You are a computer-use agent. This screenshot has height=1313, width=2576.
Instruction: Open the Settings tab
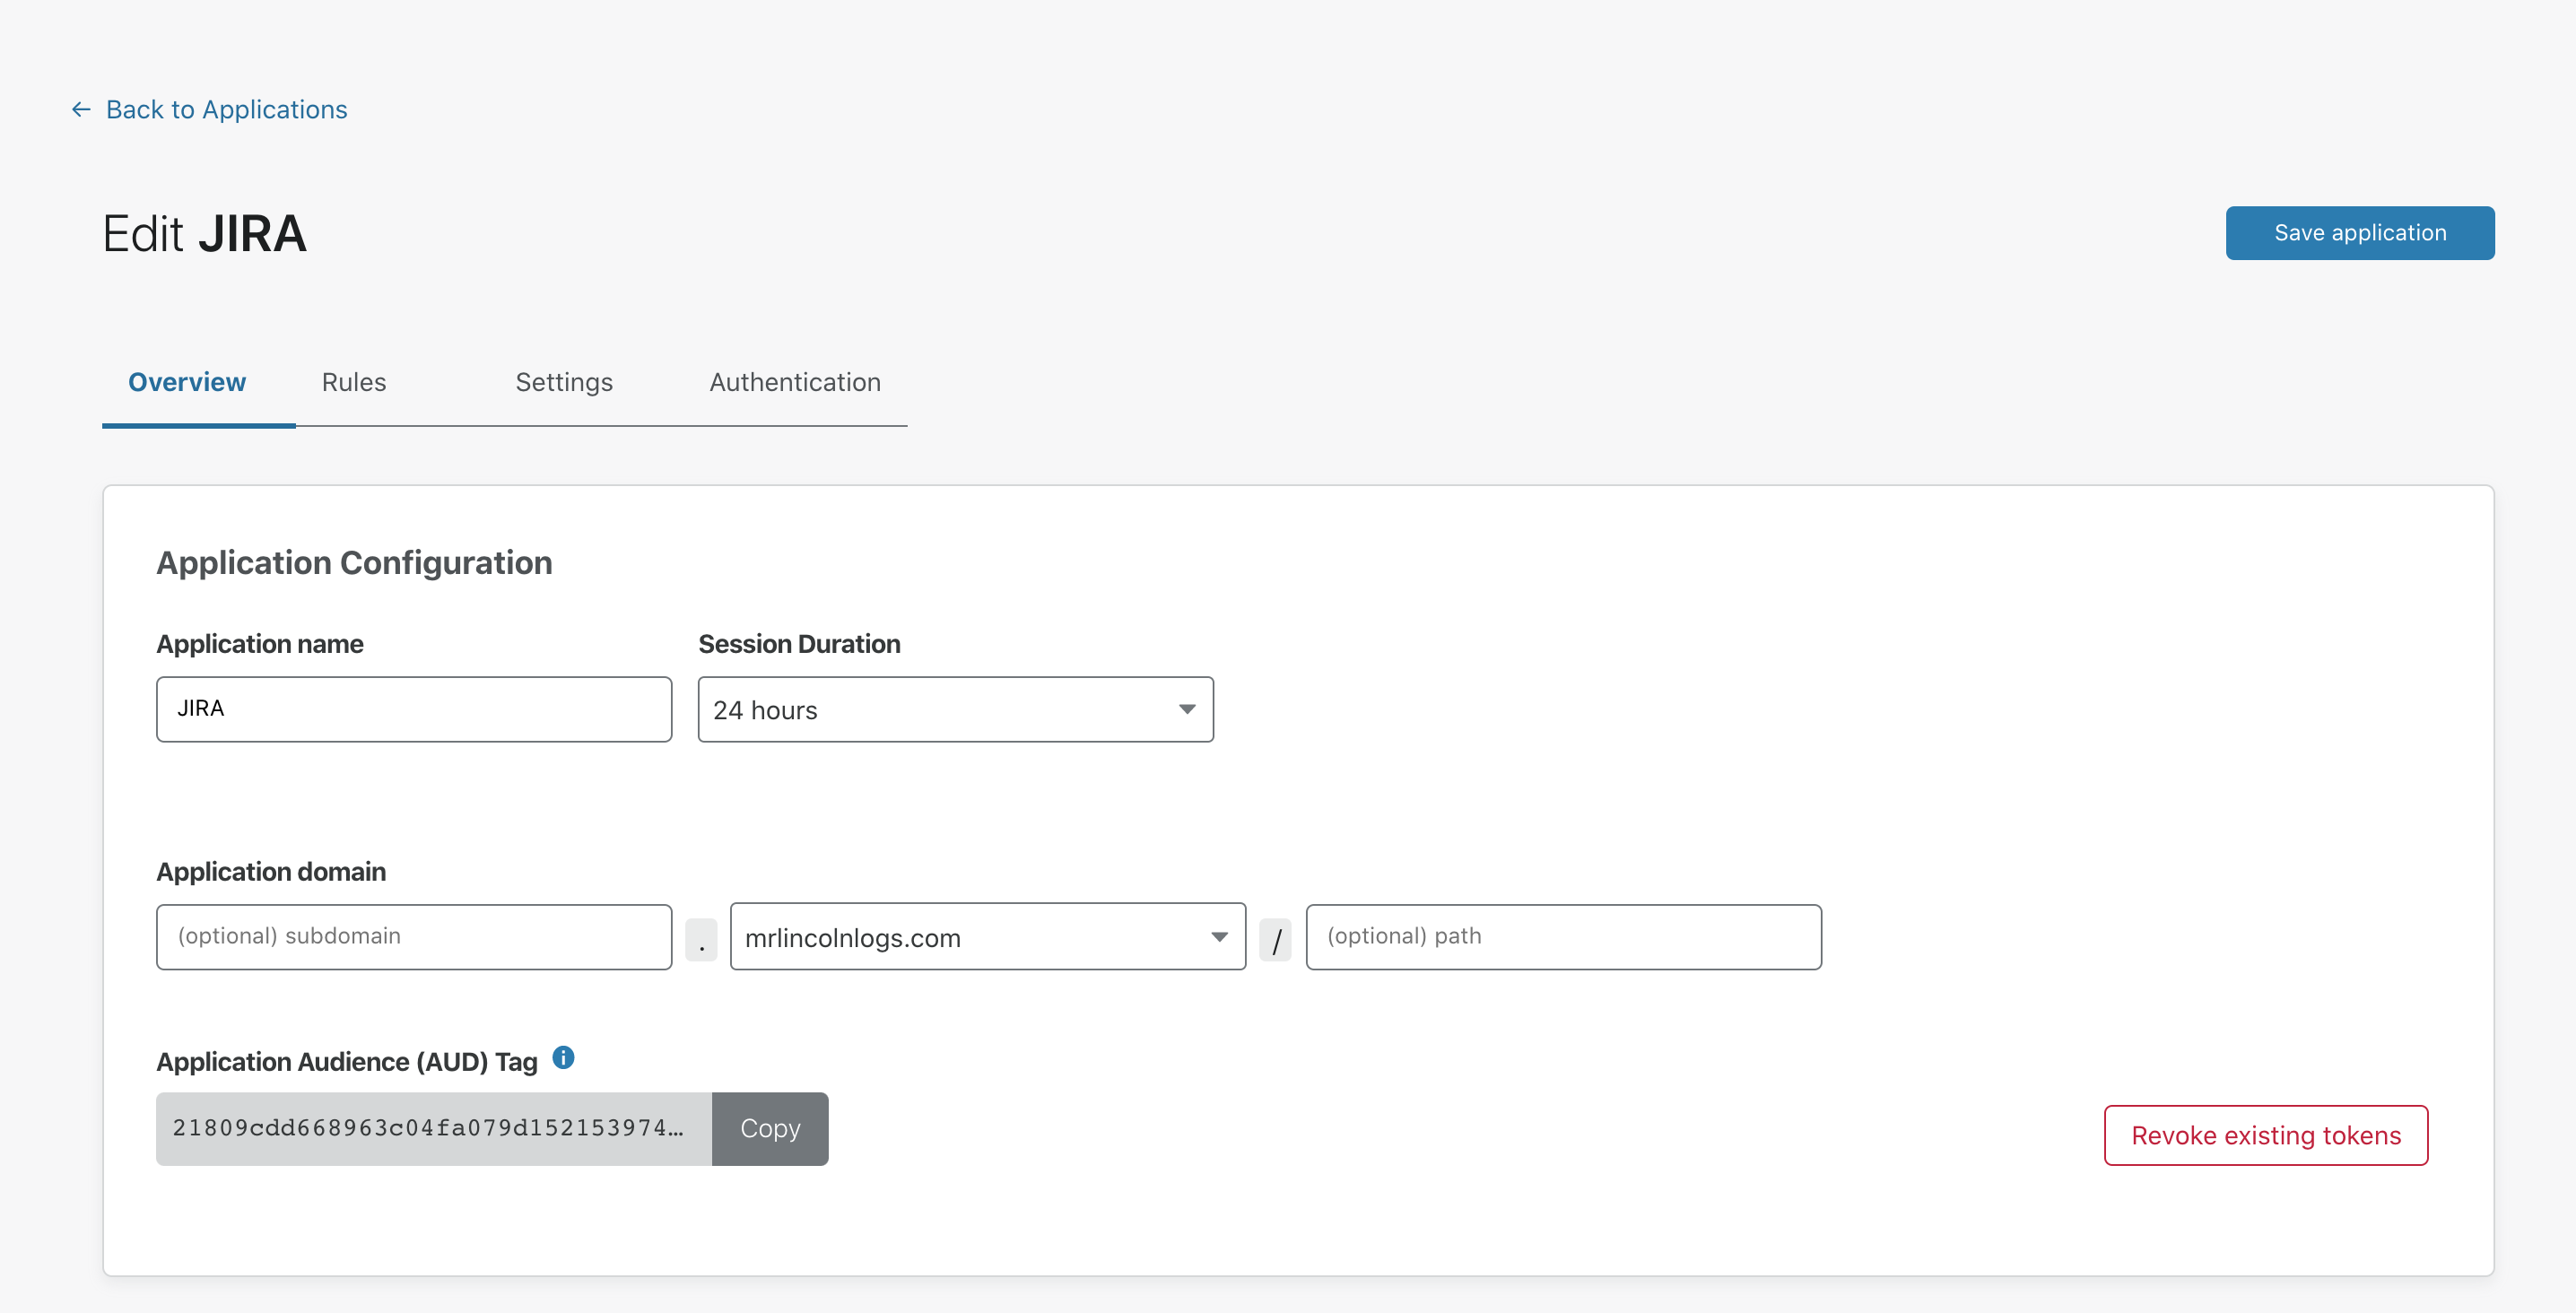coord(563,382)
